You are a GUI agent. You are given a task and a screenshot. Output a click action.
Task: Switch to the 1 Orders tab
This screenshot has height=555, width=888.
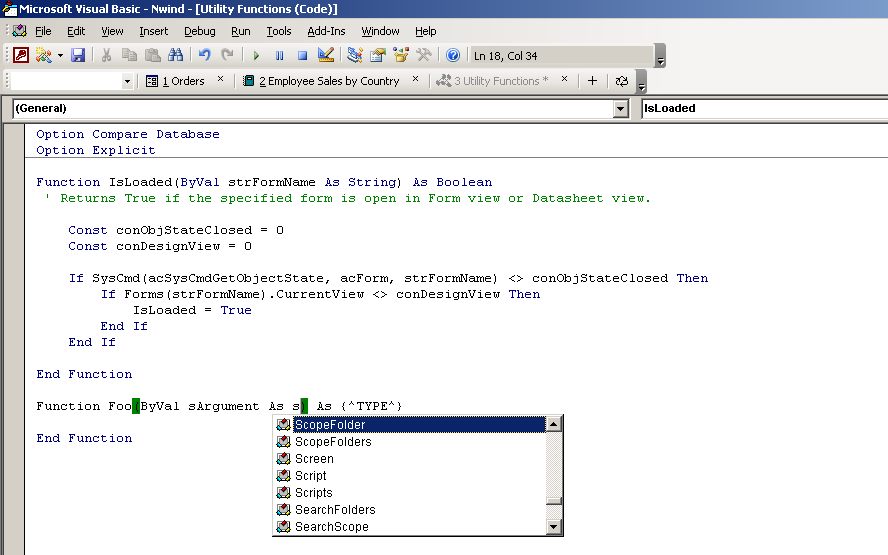click(x=176, y=81)
